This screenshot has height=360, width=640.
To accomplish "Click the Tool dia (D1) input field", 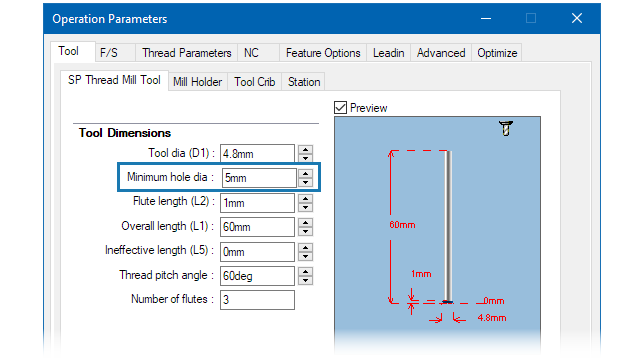I will point(257,154).
